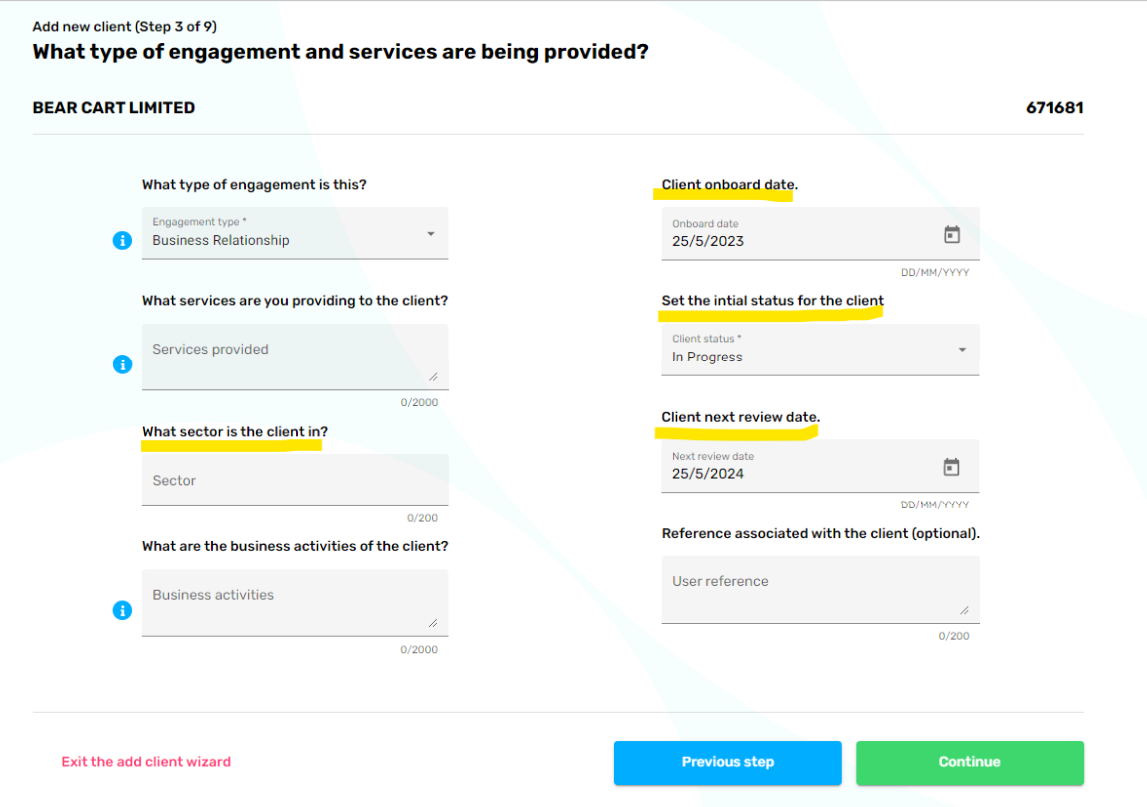This screenshot has height=807, width=1147.
Task: Click the Services provided textarea resize handle
Action: pos(433,377)
